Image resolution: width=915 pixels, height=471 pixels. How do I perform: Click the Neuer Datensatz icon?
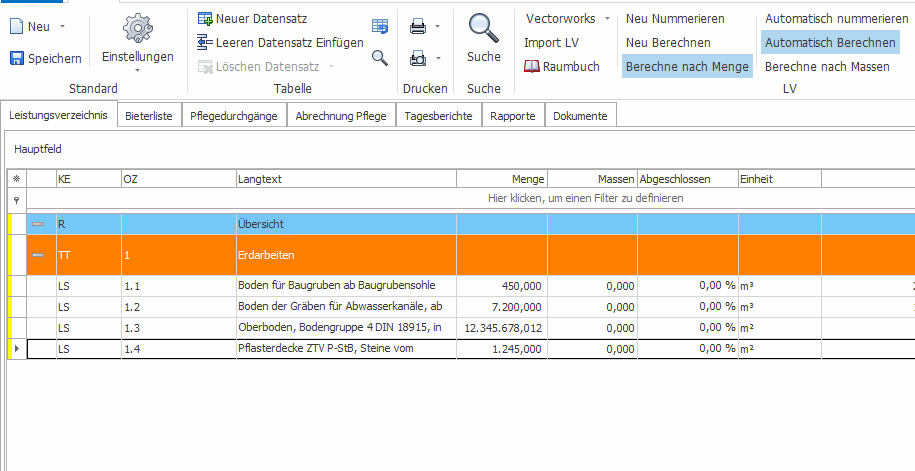[205, 19]
